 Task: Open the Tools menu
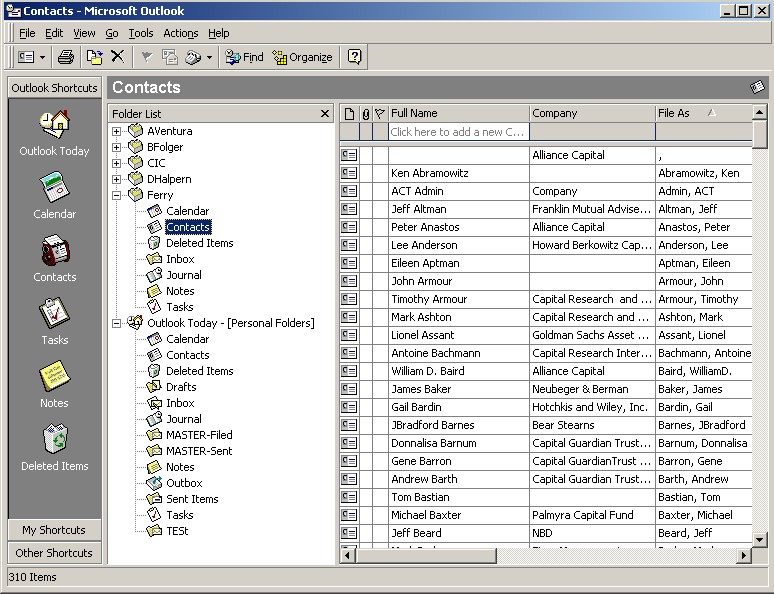point(141,33)
